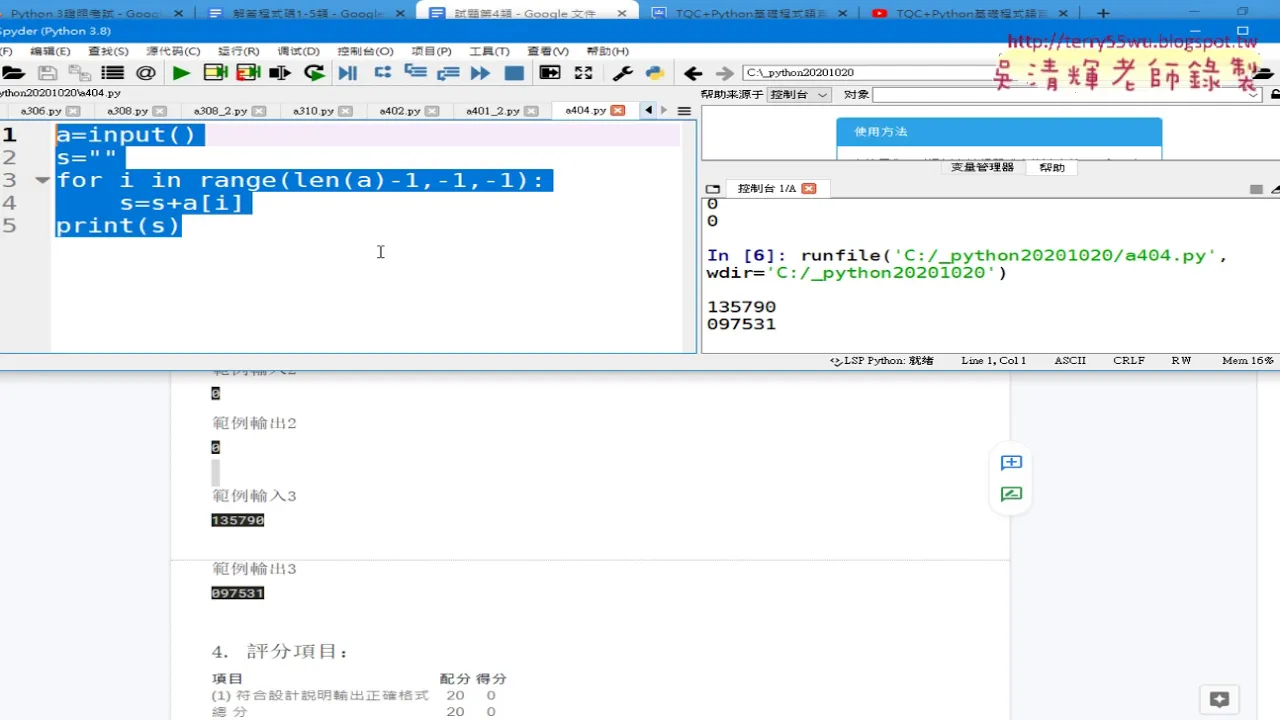This screenshot has width=1280, height=720.
Task: Suggest edits icon in Google Docs margin
Action: [x=1011, y=494]
